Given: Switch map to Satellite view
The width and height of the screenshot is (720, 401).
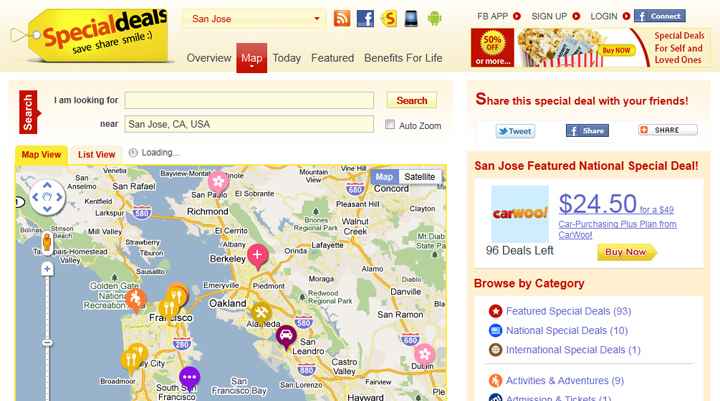Looking at the screenshot, I should pyautogui.click(x=420, y=177).
